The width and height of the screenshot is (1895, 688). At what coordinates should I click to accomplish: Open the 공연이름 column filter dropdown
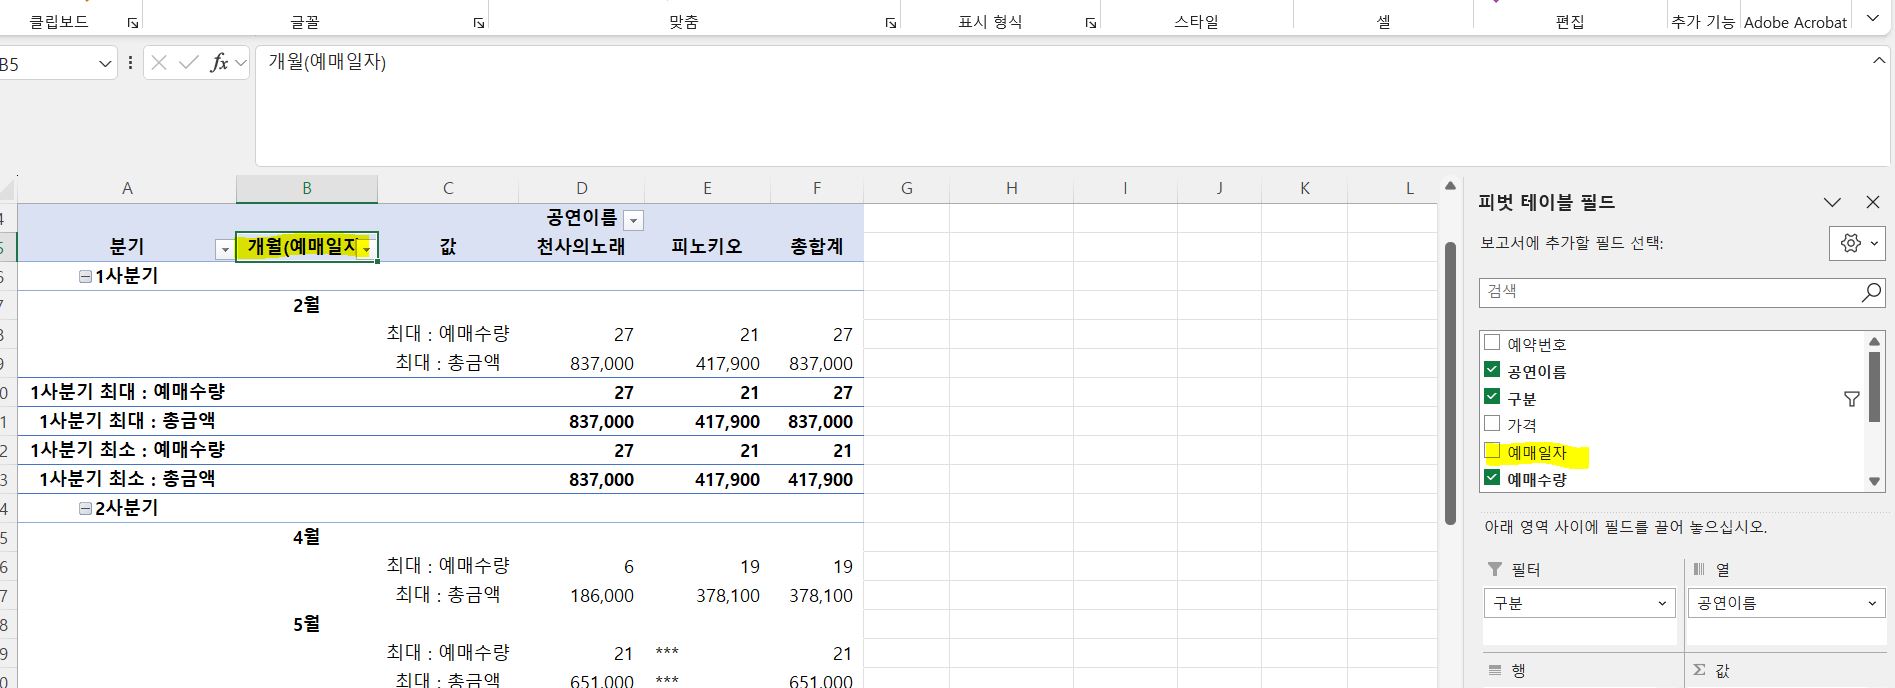coord(633,220)
